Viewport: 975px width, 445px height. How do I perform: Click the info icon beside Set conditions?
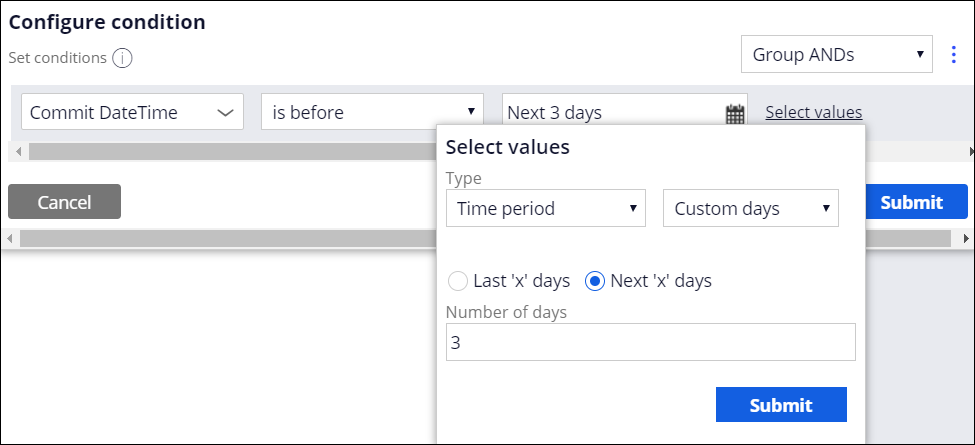pos(122,58)
